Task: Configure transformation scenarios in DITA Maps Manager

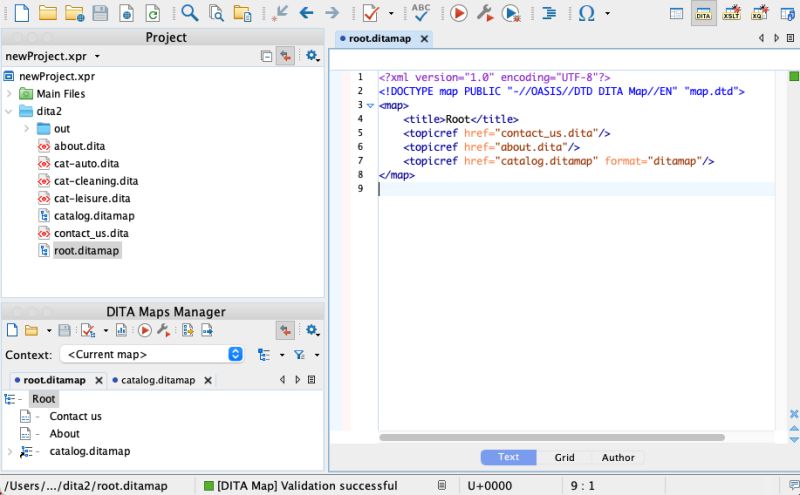Action: point(164,331)
